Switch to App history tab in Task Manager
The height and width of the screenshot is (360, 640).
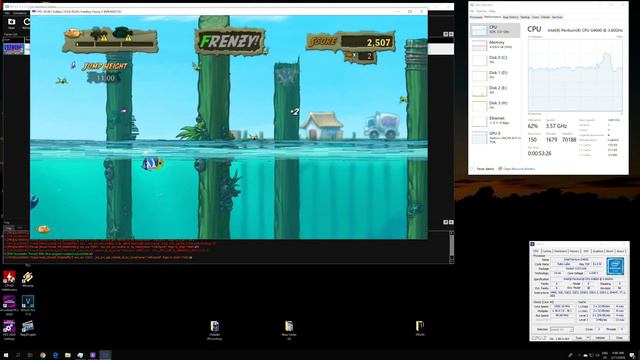tap(511, 17)
